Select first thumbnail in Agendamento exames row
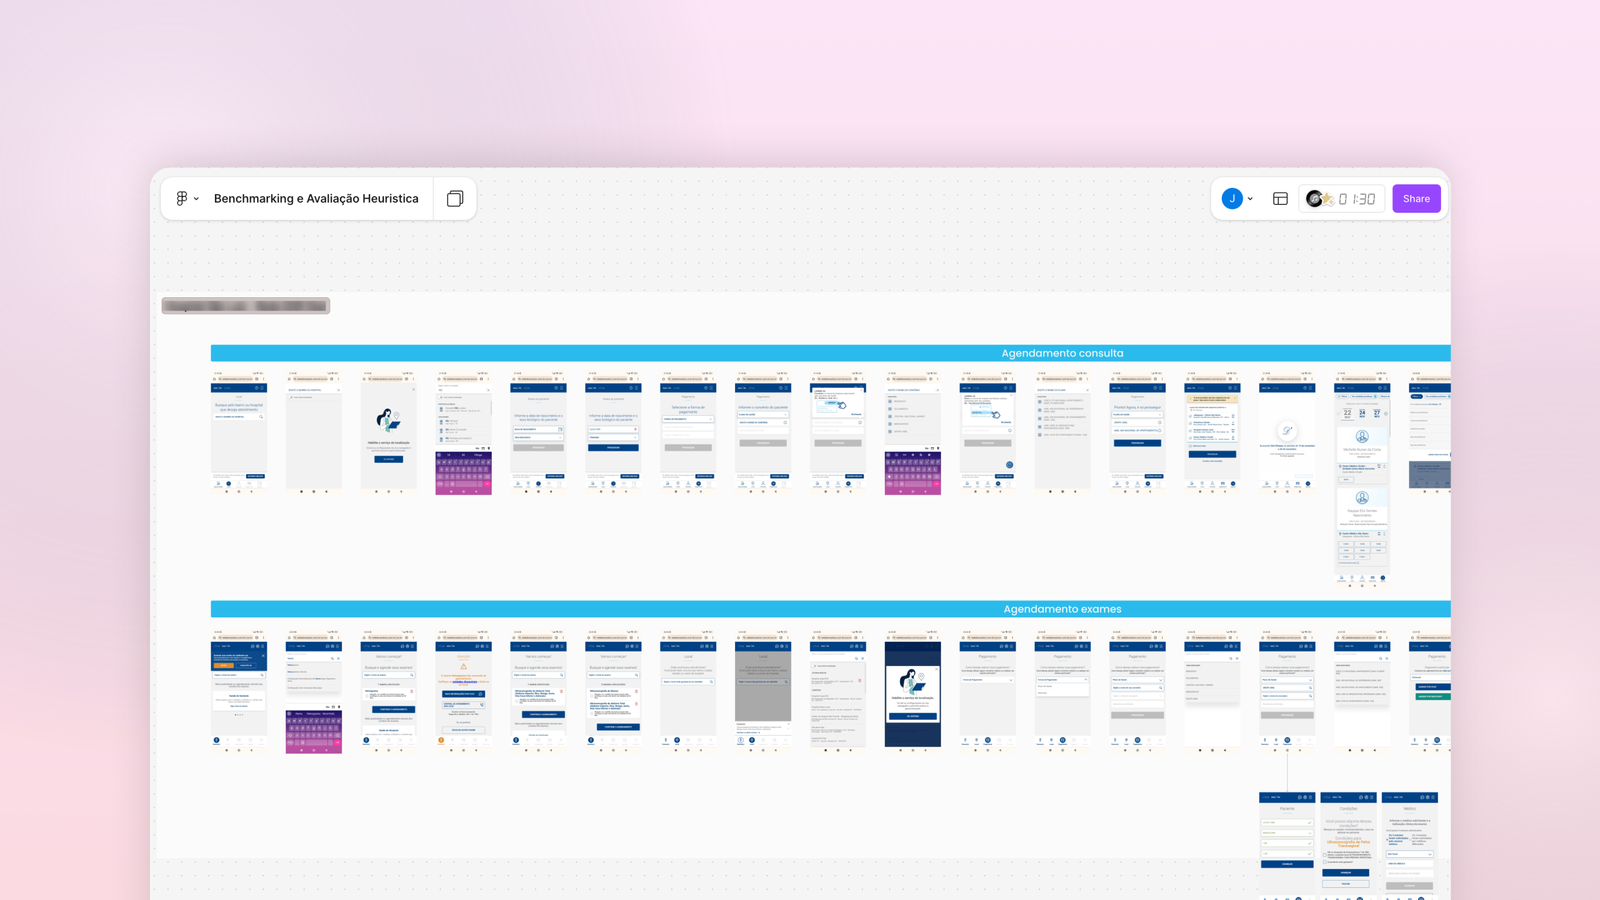Viewport: 1600px width, 900px height. tap(238, 690)
